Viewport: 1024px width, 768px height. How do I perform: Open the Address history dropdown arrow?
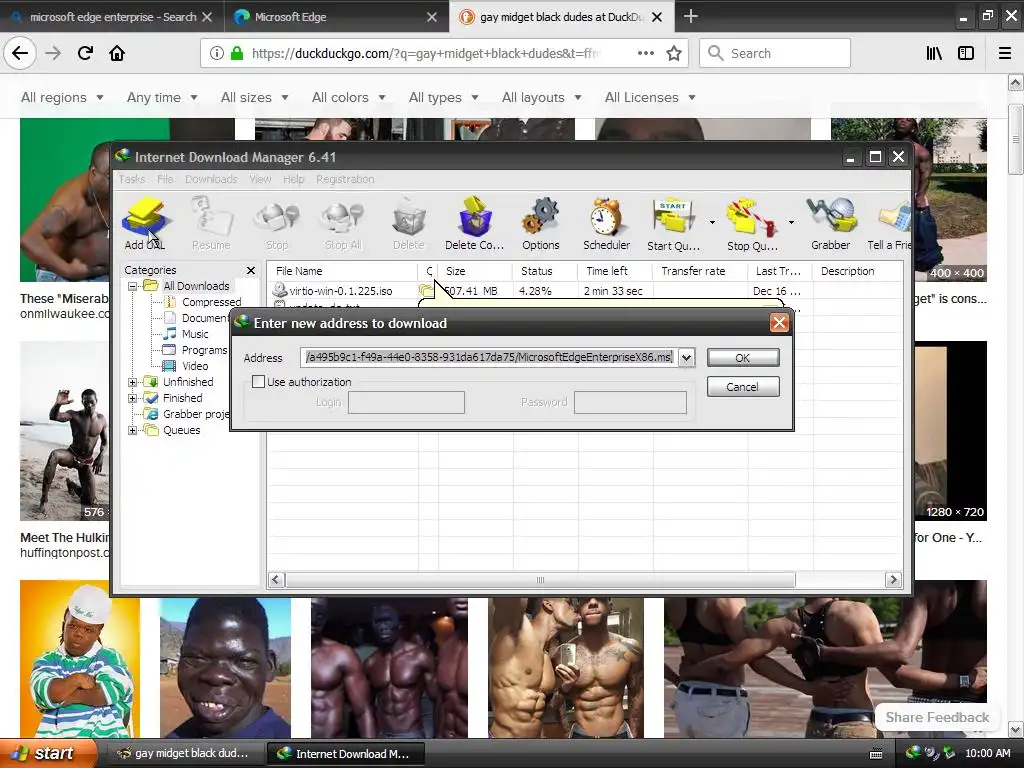tap(686, 357)
